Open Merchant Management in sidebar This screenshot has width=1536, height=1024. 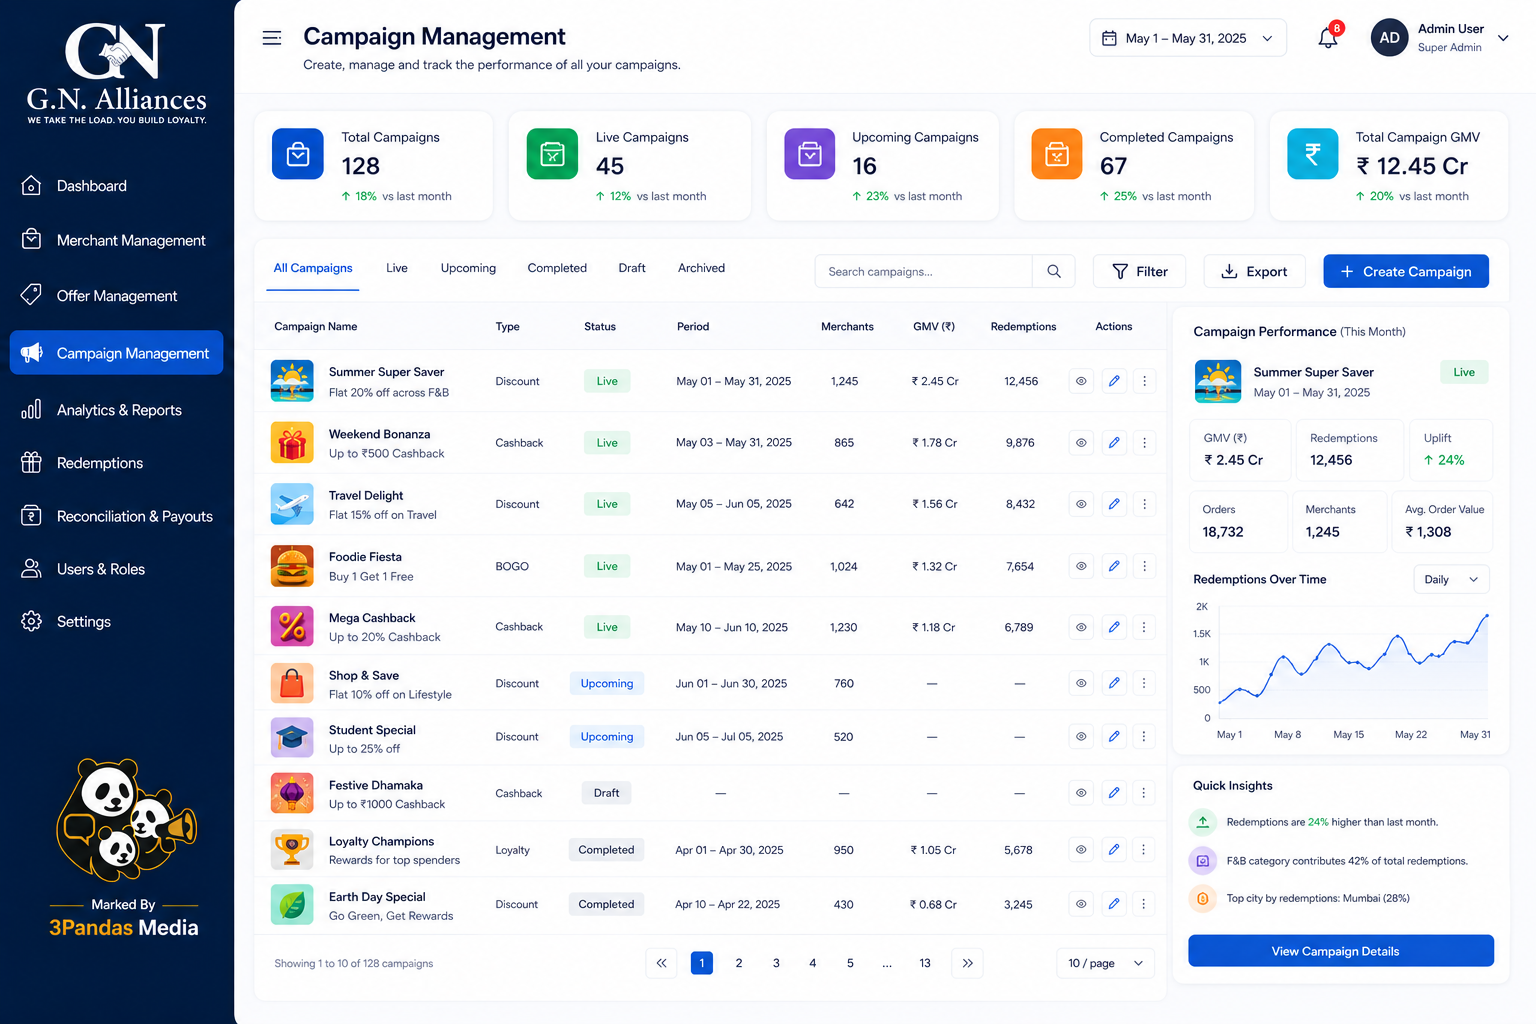(117, 240)
